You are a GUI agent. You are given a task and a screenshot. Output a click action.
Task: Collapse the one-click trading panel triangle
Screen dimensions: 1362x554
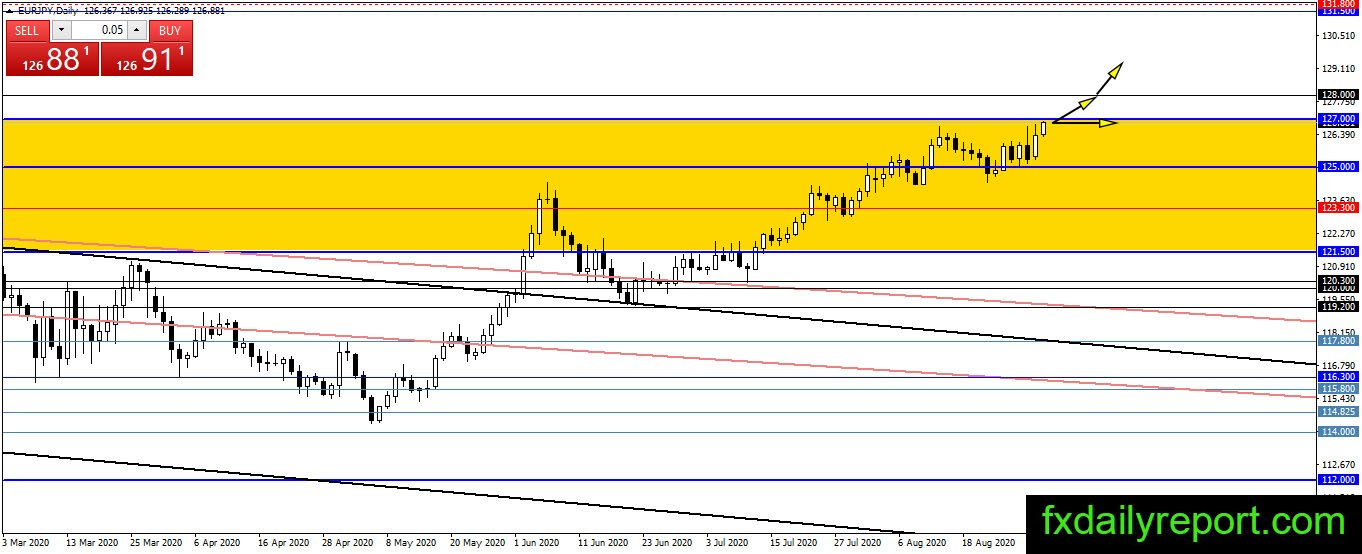[8, 10]
